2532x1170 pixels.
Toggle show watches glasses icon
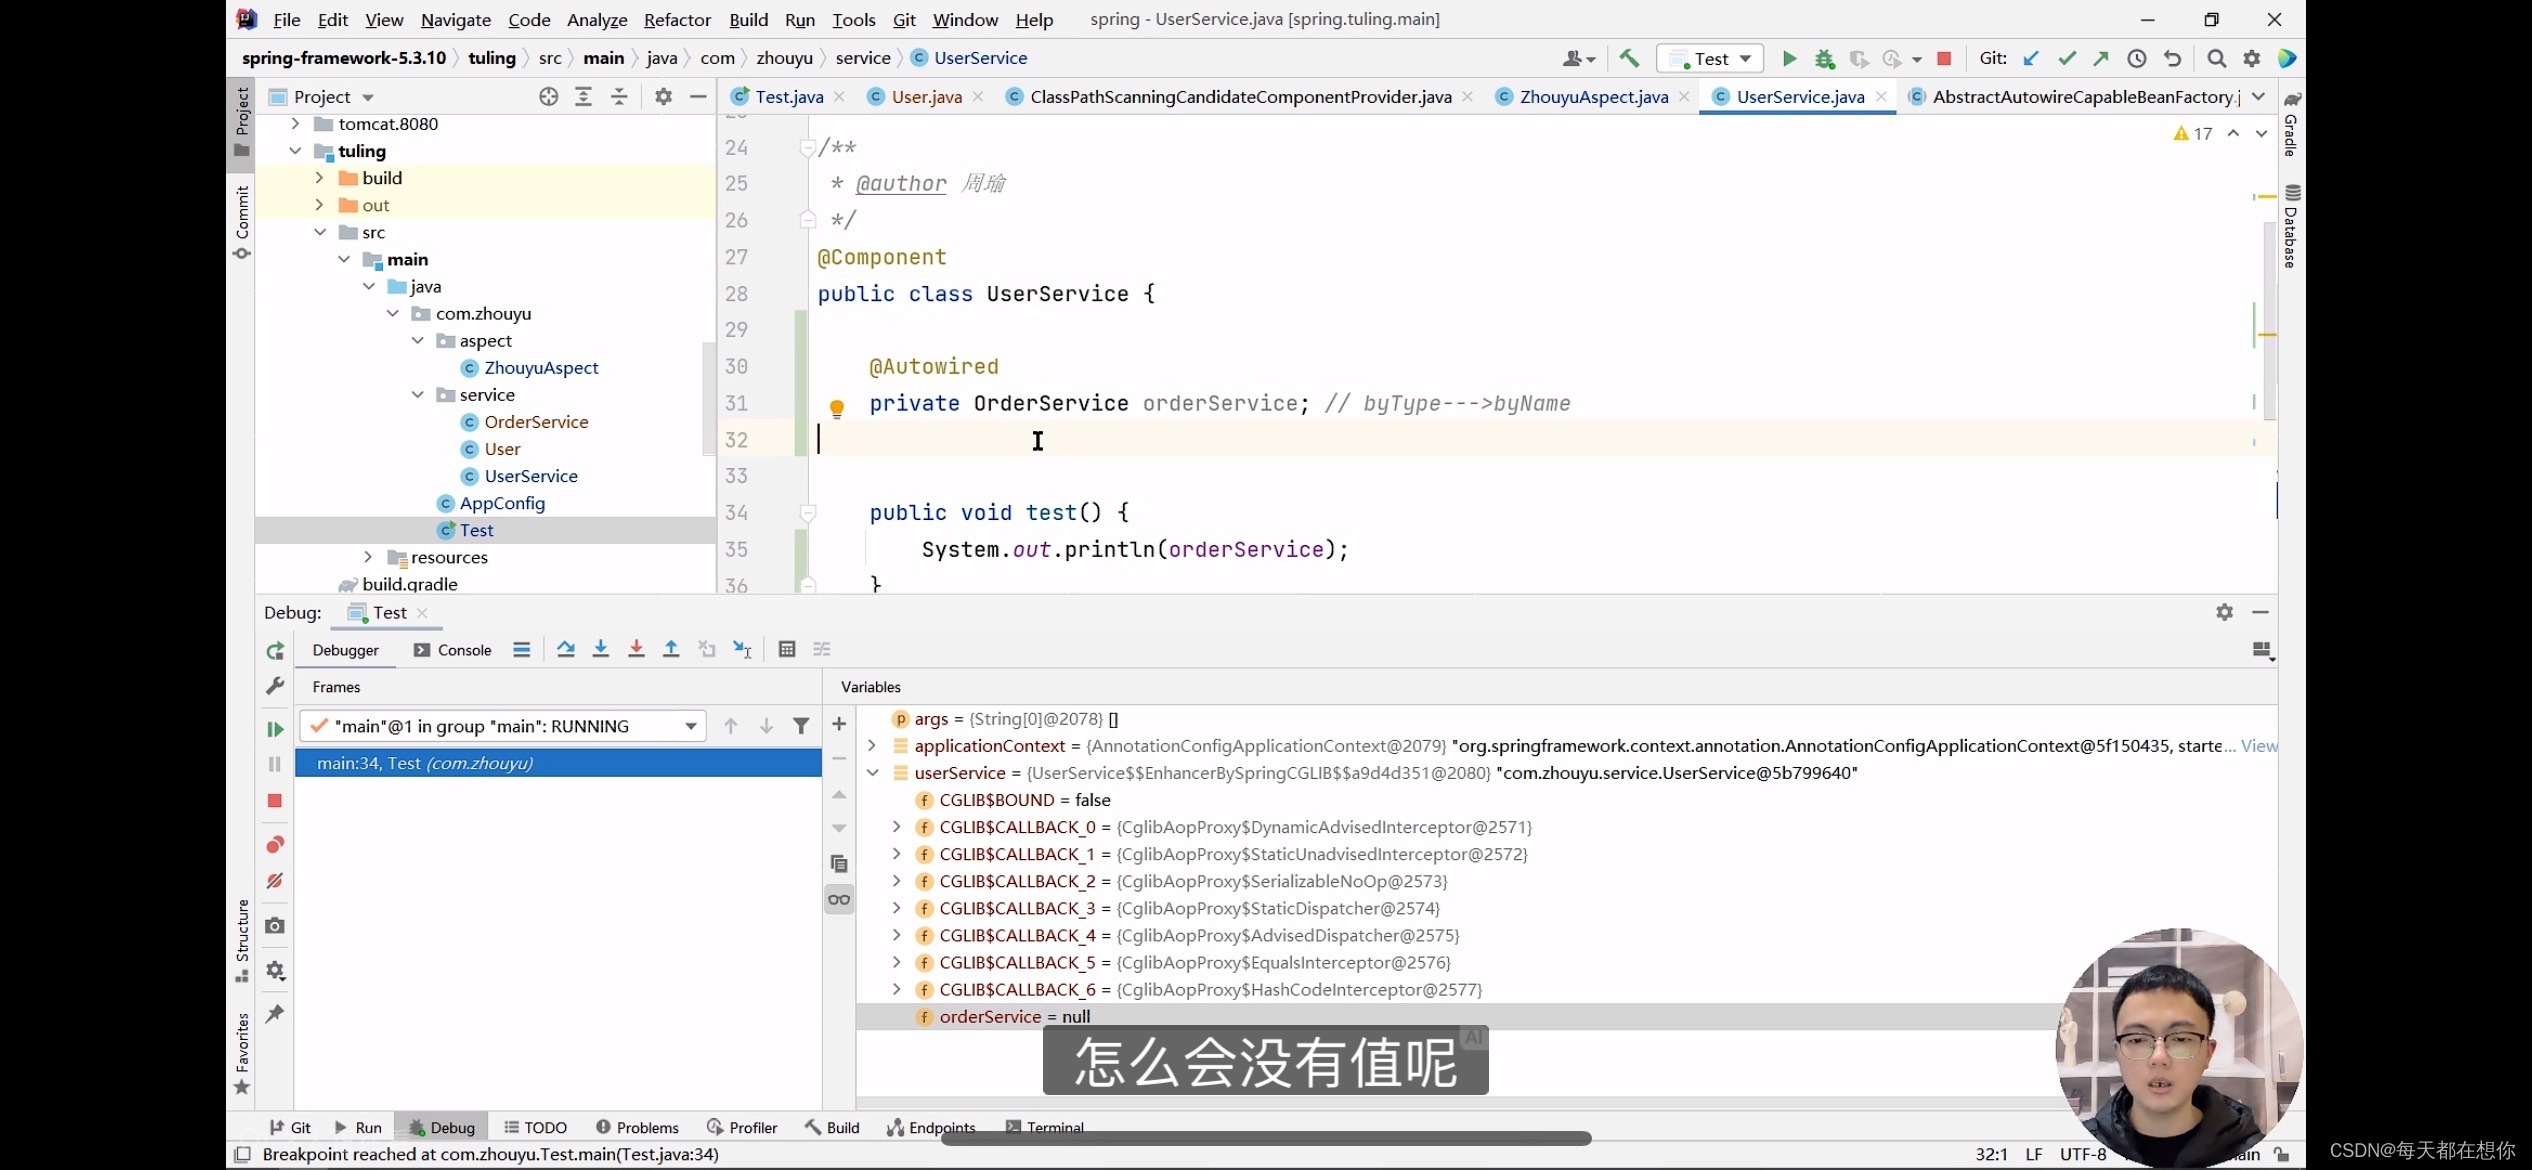coord(839,899)
